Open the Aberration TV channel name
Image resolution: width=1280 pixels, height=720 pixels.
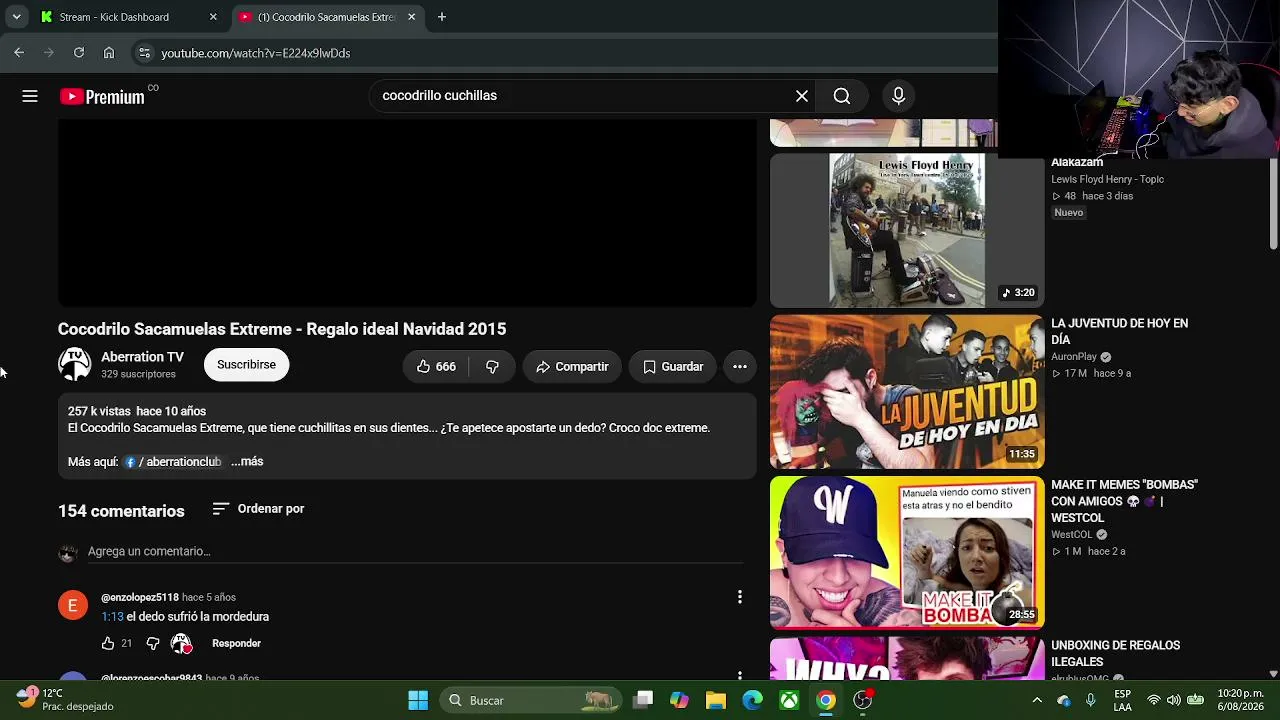pos(142,357)
